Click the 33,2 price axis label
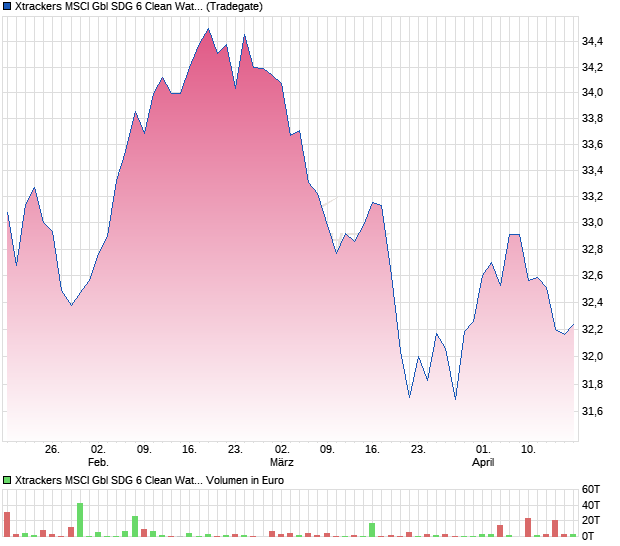This screenshot has width=620, height=546. [592, 196]
